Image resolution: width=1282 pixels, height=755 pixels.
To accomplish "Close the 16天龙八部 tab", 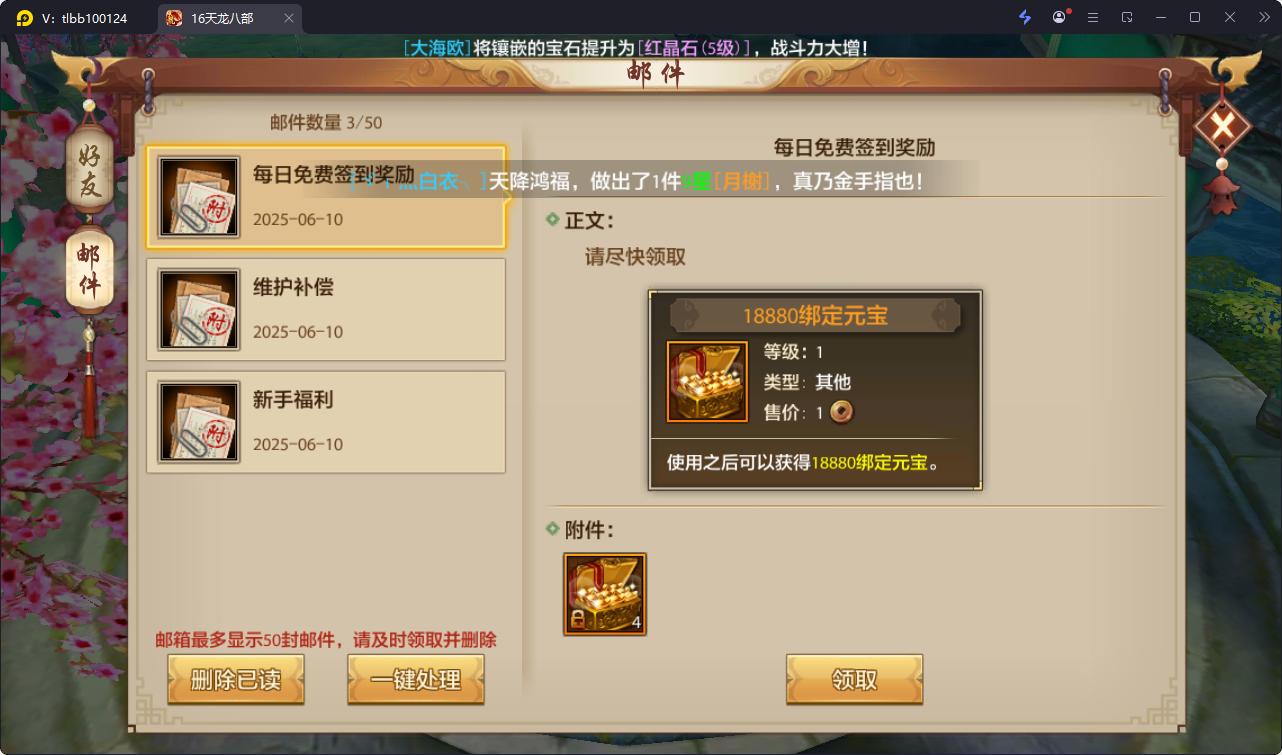I will pyautogui.click(x=289, y=18).
